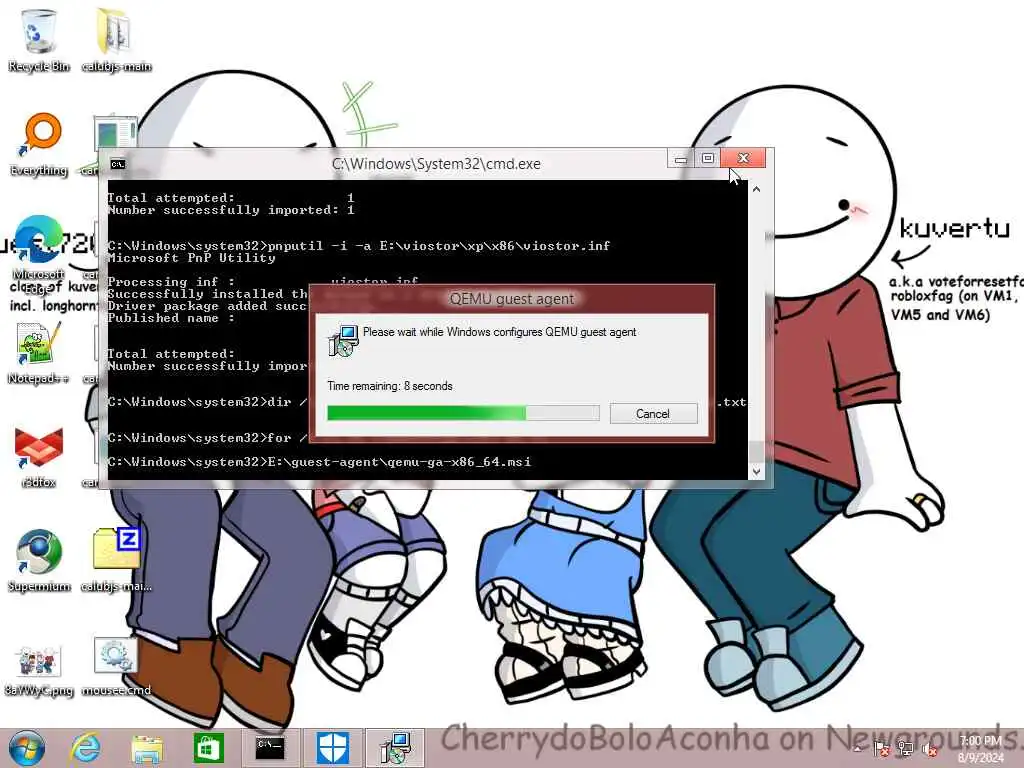
Task: Switch to the installer taskbar button
Action: click(394, 748)
